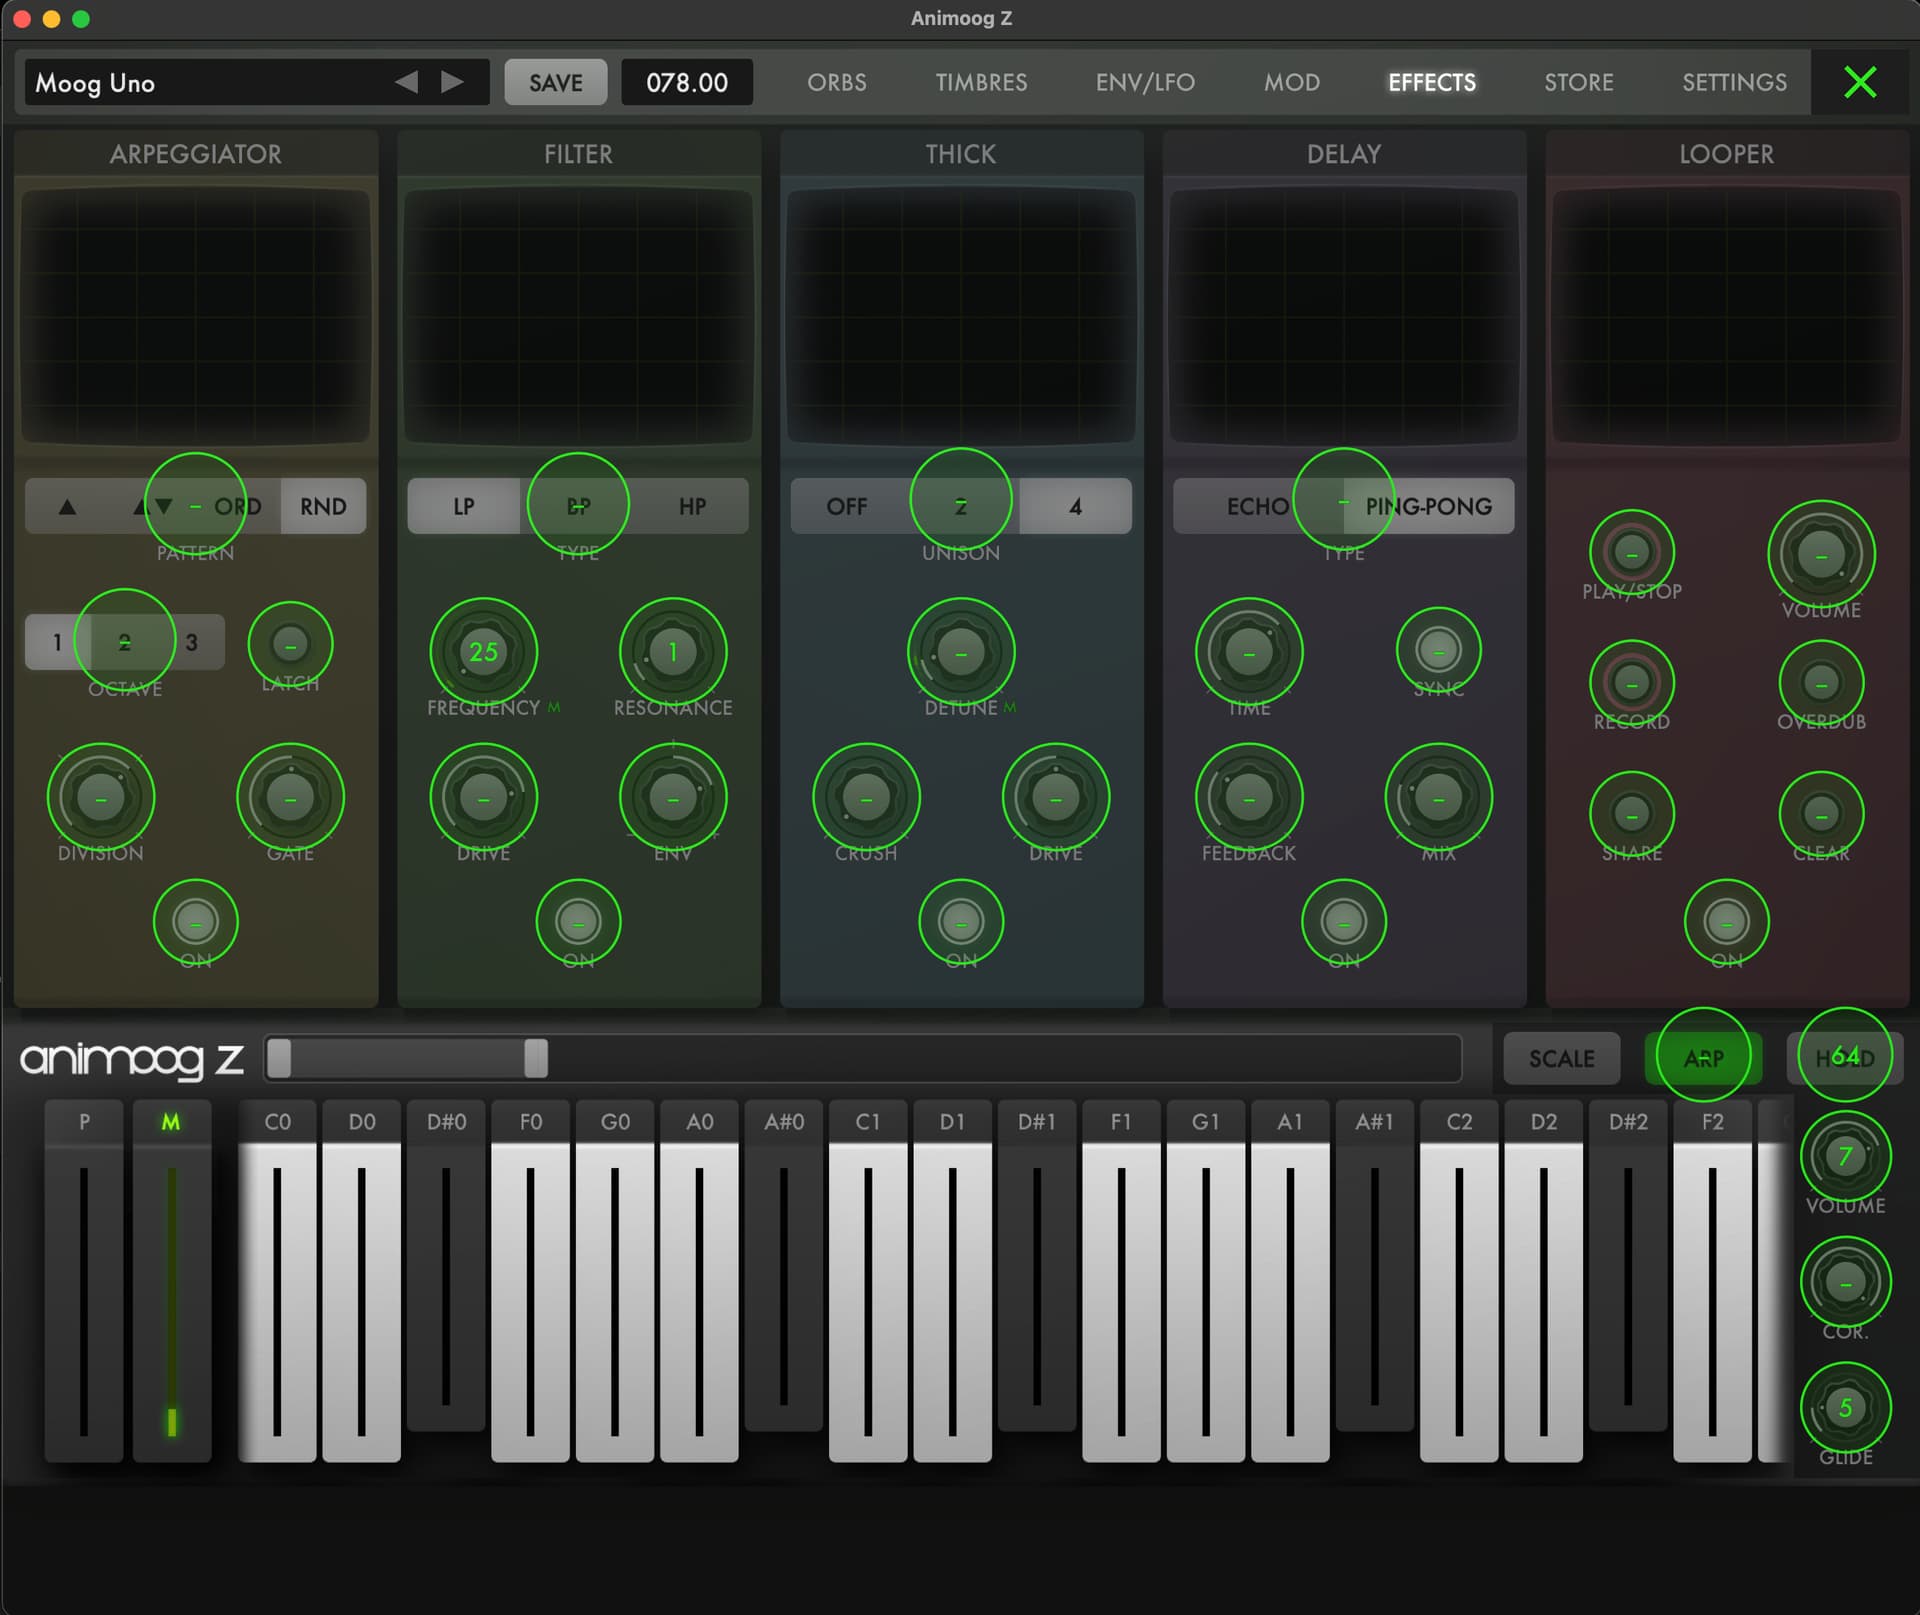
Task: Click the filter Env knob
Action: [x=673, y=798]
